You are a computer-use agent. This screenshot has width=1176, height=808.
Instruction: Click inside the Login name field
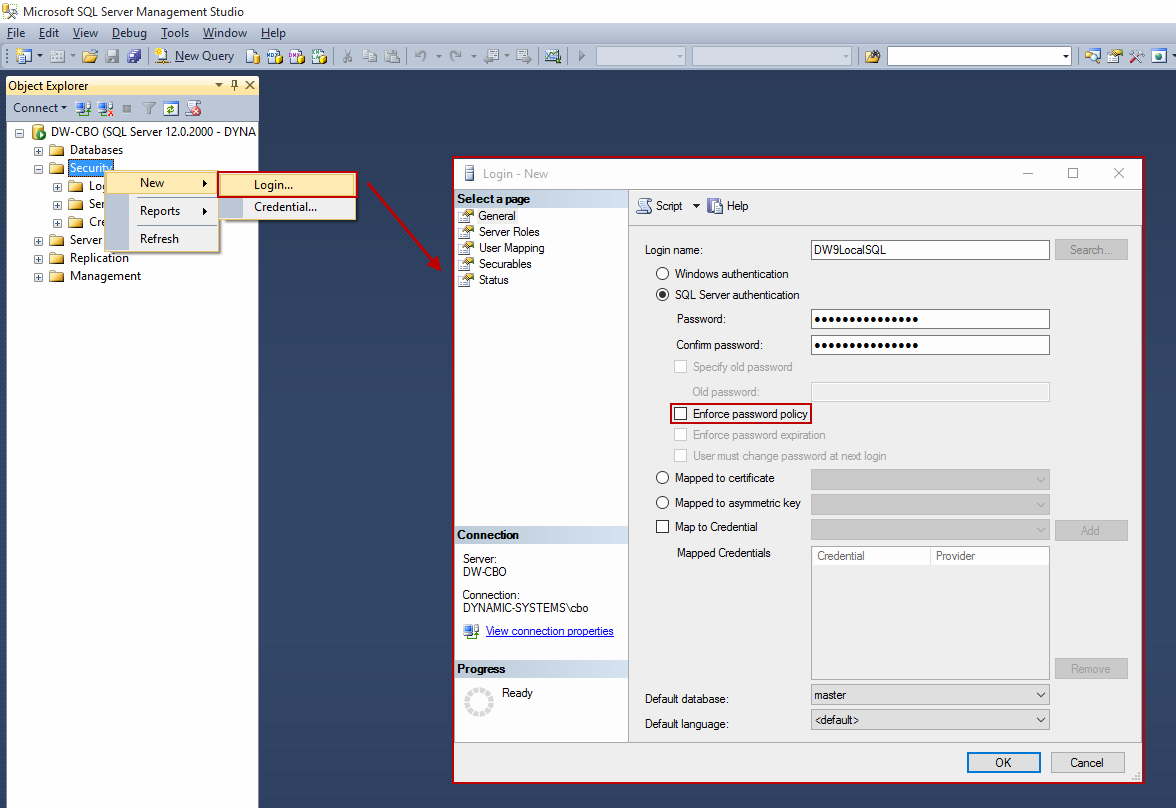(930, 250)
